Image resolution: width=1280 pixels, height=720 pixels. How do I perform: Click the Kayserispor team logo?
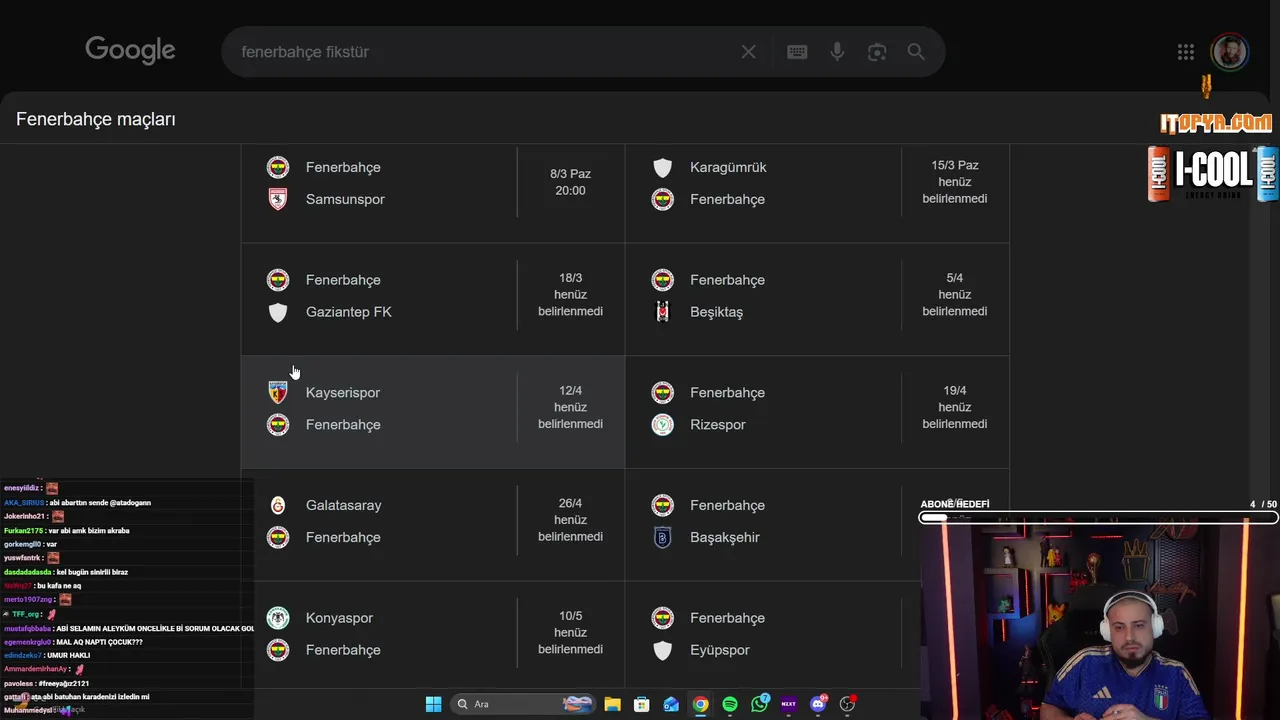[x=278, y=392]
